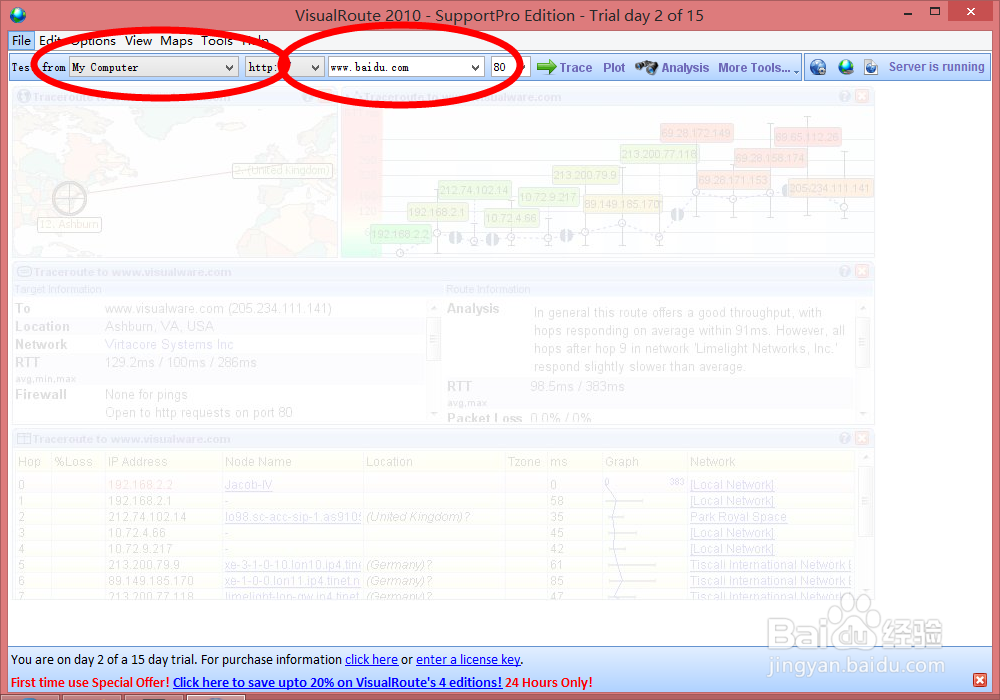Open the www.baidu.com address dropdown list
Image resolution: width=1000 pixels, height=700 pixels.
(475, 68)
